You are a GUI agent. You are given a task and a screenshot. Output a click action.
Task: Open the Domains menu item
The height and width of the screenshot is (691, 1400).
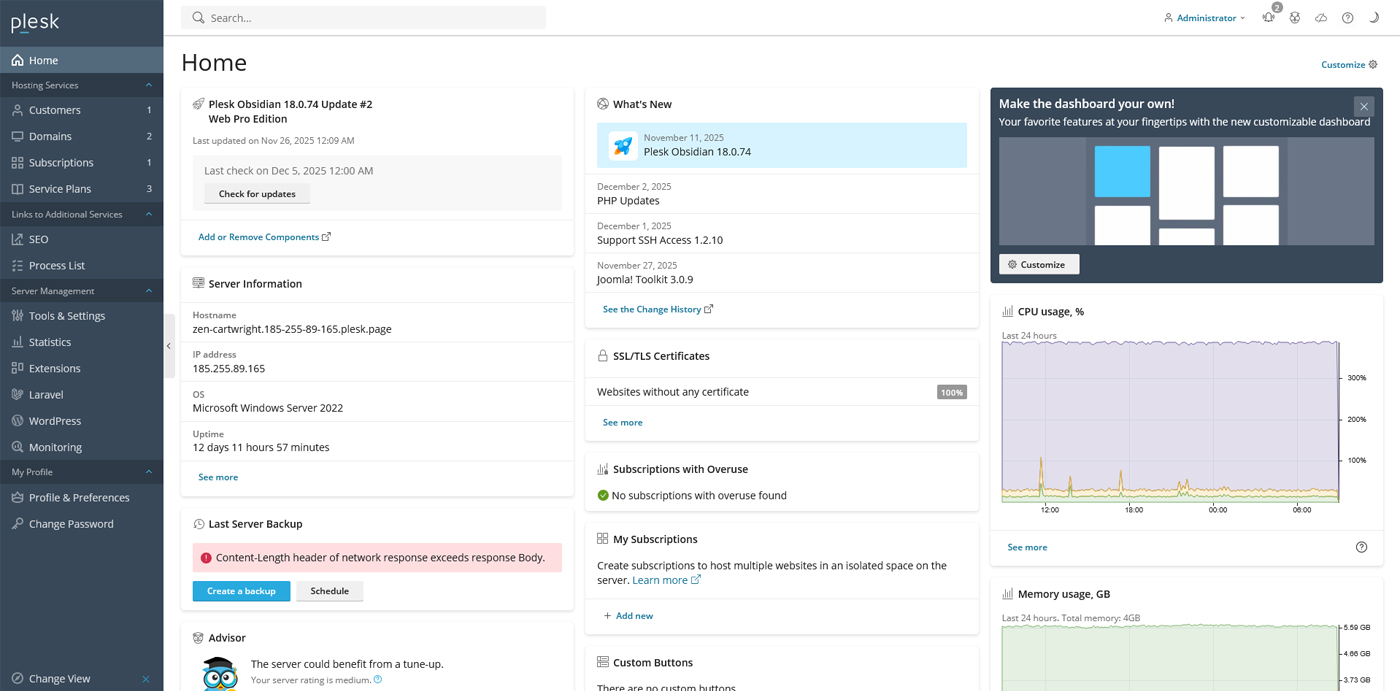[x=50, y=136]
